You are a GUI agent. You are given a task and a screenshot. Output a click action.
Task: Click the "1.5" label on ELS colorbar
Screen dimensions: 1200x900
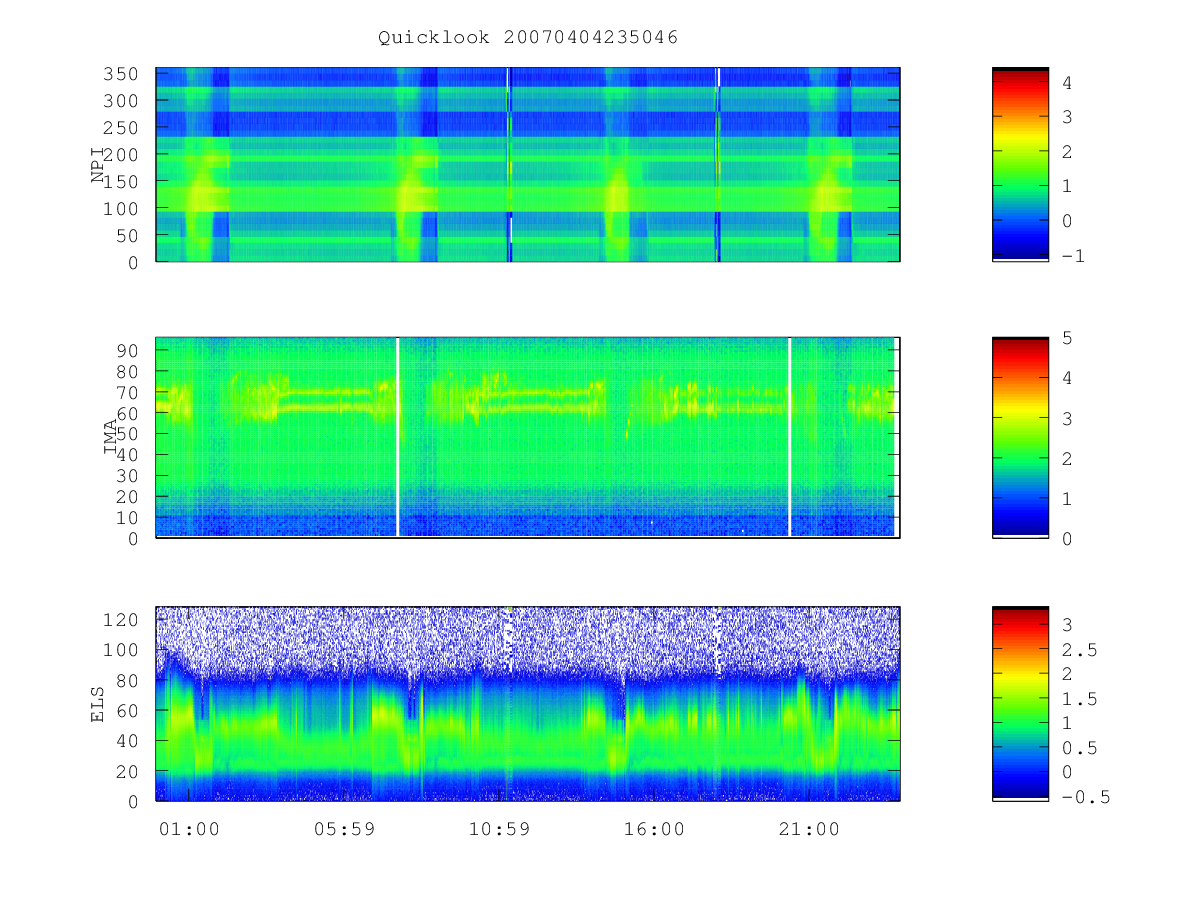[1078, 699]
